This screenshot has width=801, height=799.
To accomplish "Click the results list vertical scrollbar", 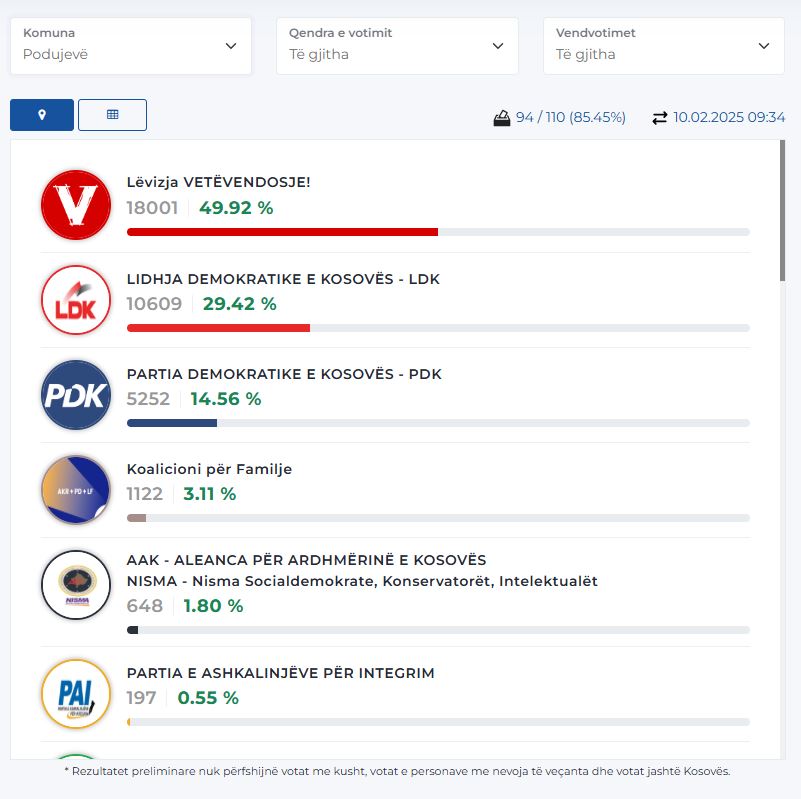I will coord(782,210).
